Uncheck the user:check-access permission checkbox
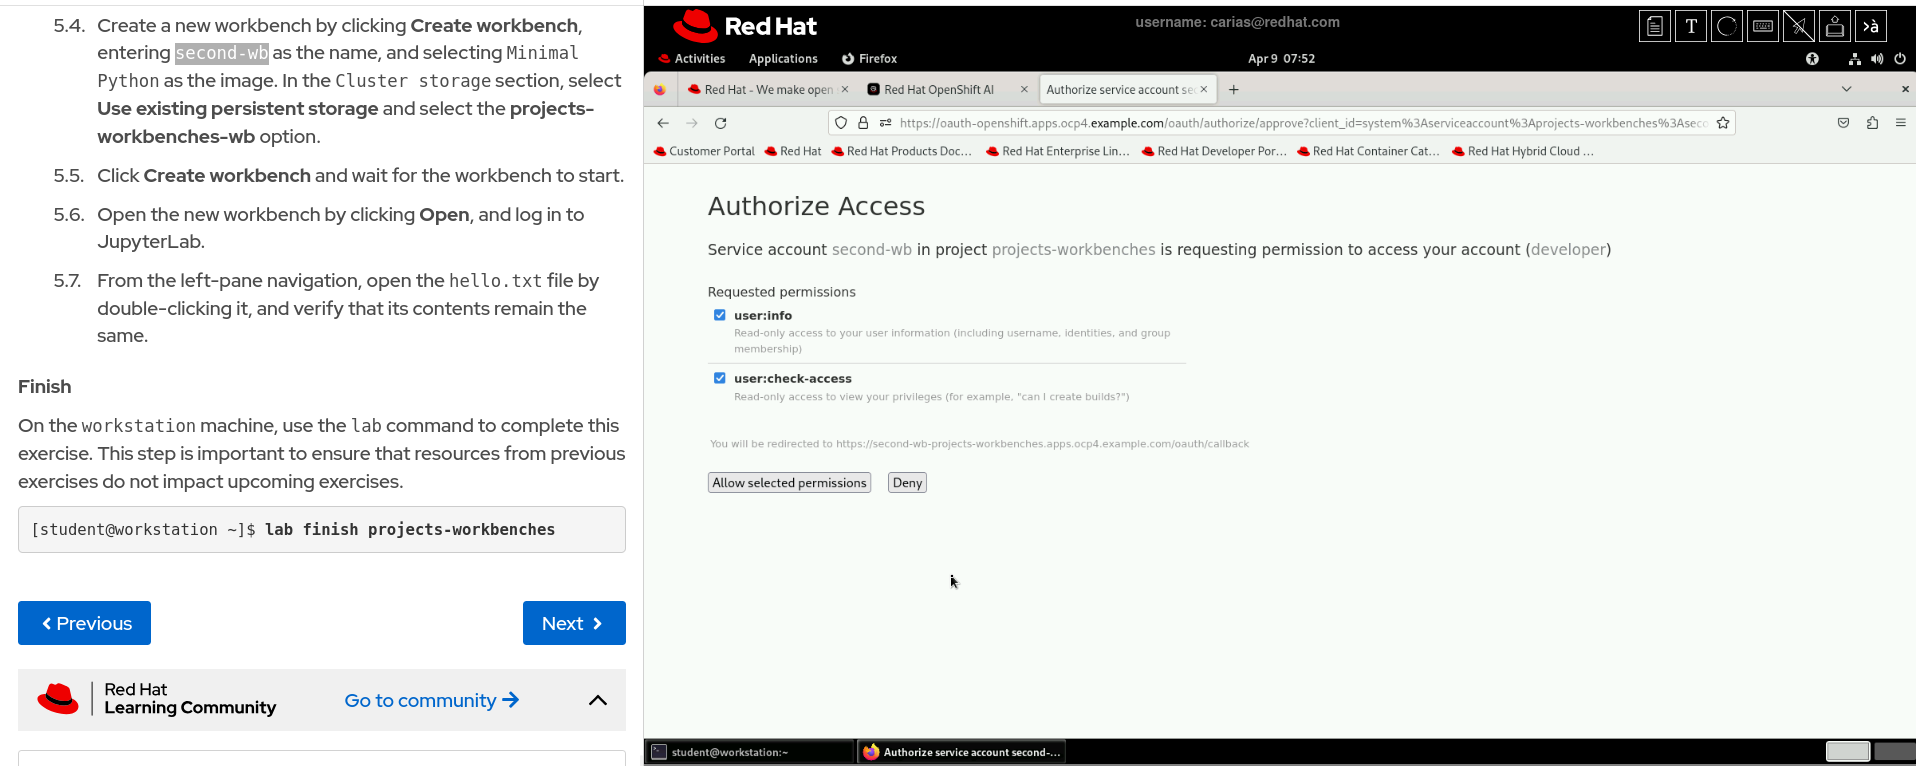Screen dimensions: 1916x766 [x=720, y=378]
